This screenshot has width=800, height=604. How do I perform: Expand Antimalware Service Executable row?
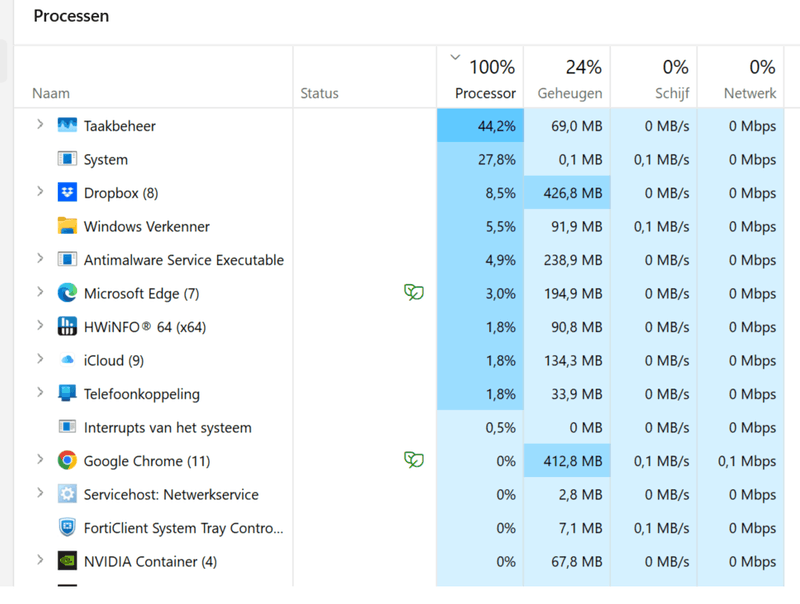coord(40,258)
